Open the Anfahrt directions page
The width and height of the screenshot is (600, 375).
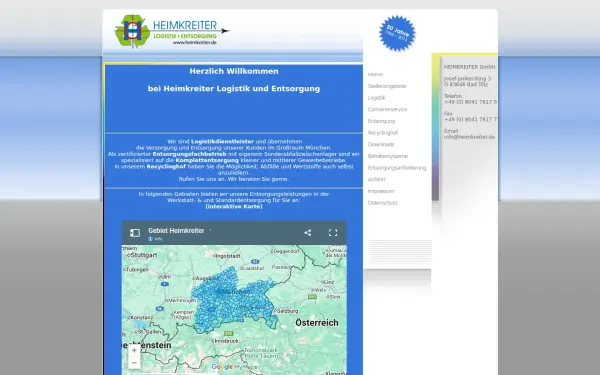[x=377, y=179]
